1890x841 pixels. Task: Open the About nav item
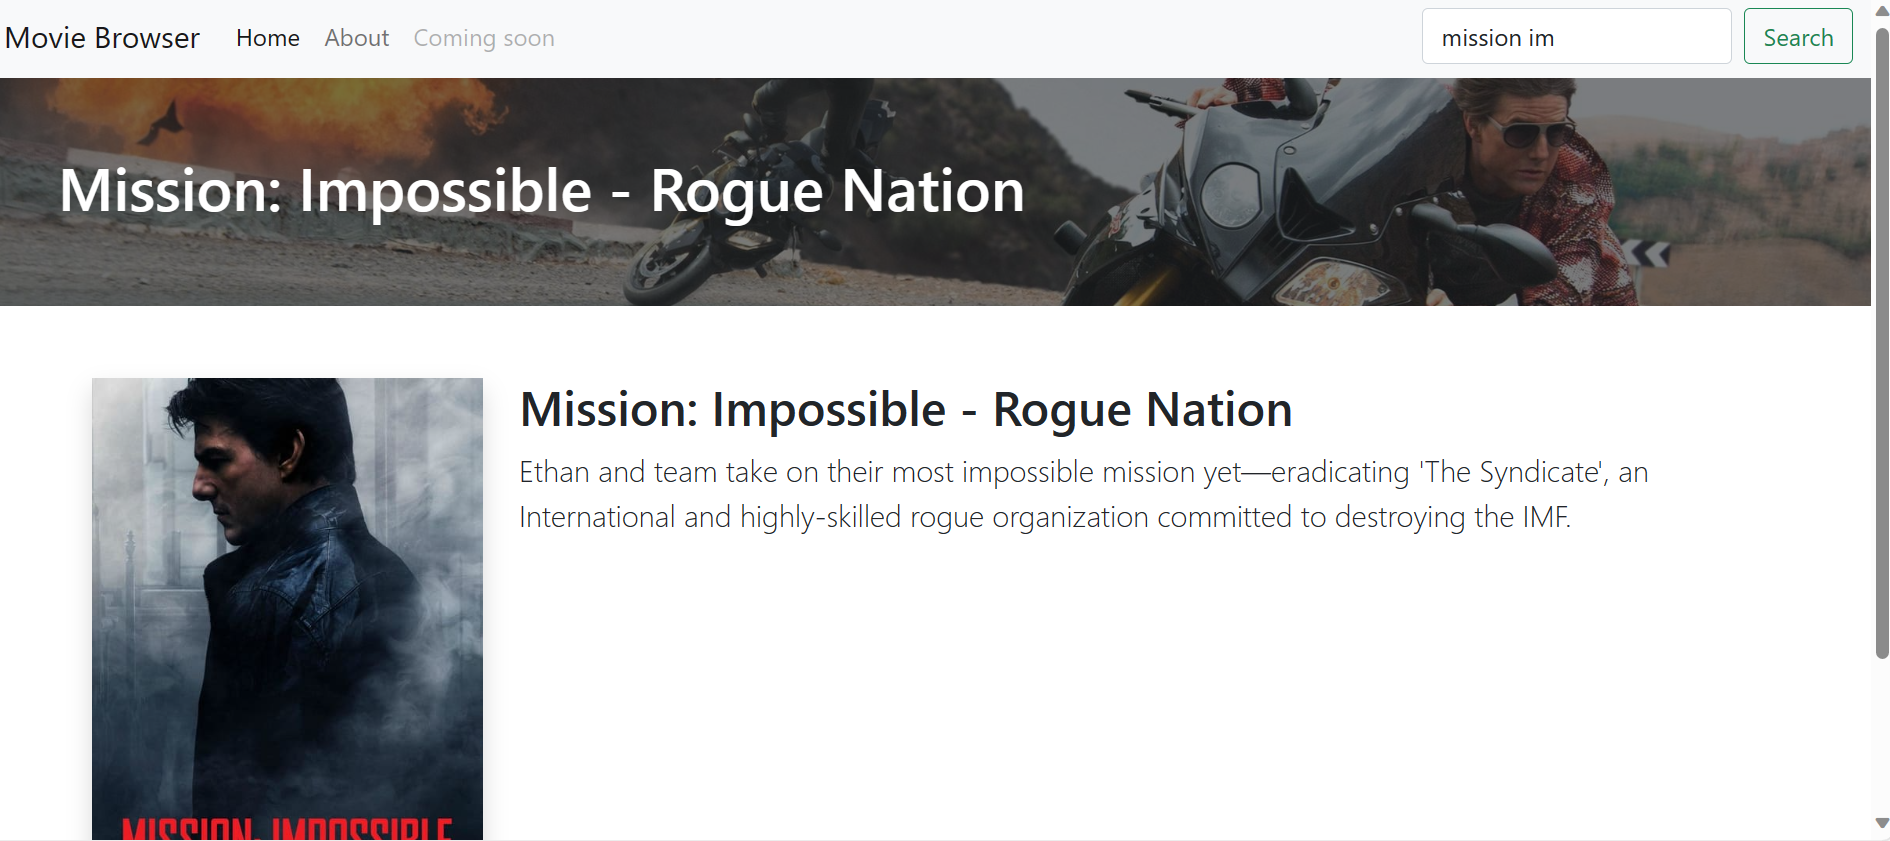pos(357,38)
